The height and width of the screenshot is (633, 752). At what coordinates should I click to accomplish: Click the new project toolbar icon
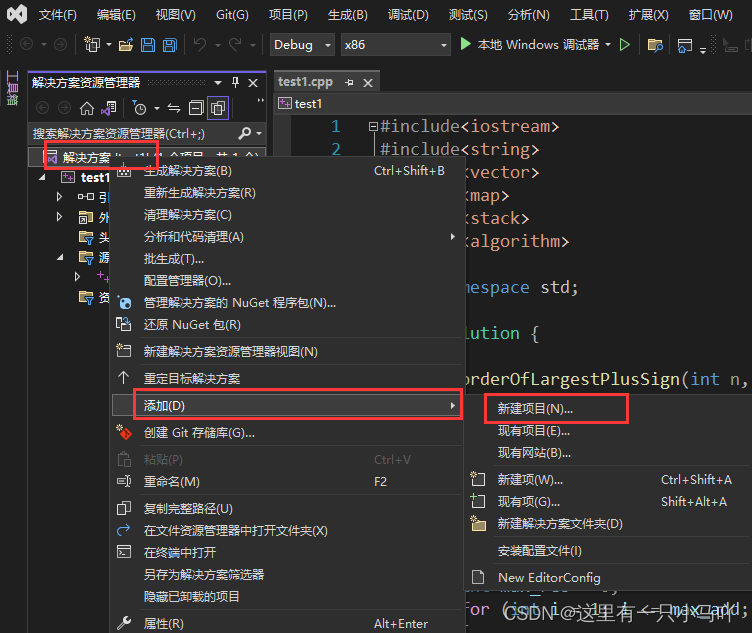[x=92, y=45]
